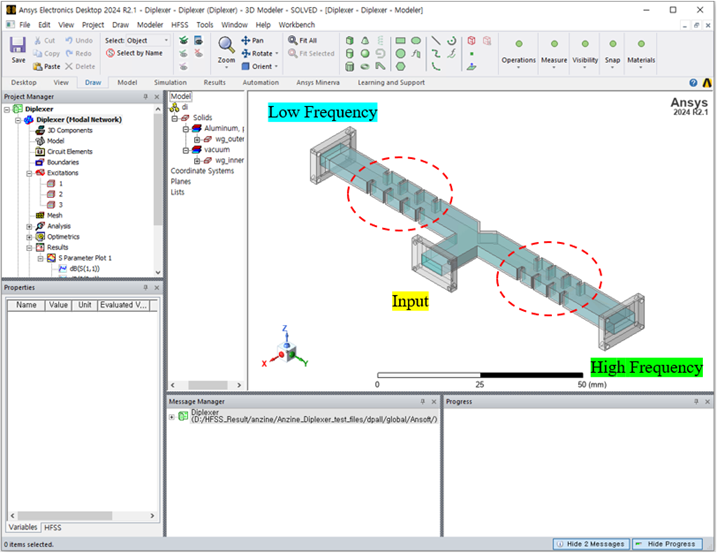Open the Modeler menu
The image size is (717, 553).
click(x=150, y=25)
